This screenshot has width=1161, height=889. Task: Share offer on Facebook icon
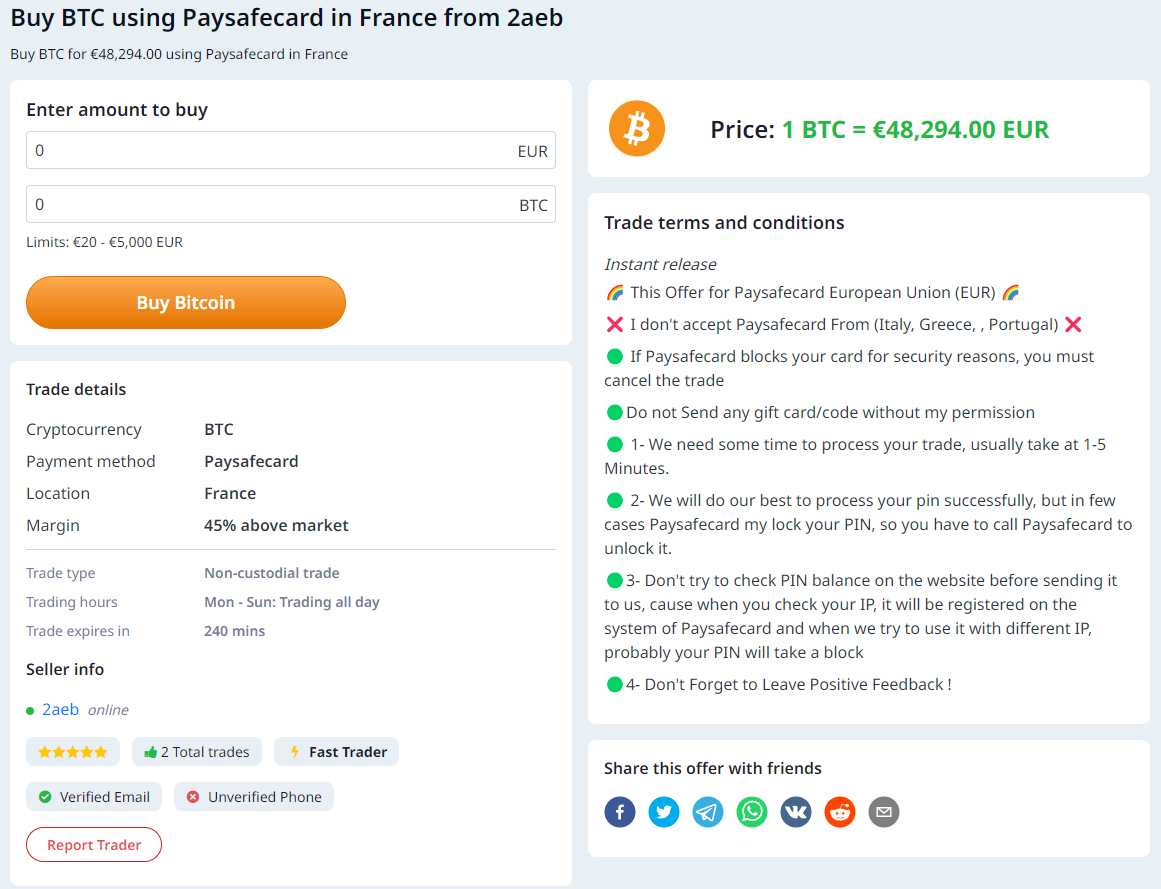pyautogui.click(x=620, y=812)
